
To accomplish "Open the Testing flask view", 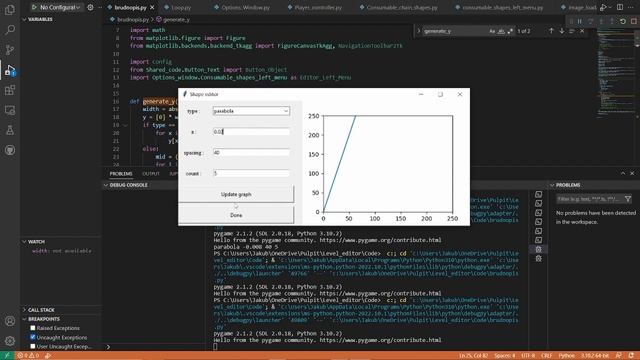I will pos(10,130).
